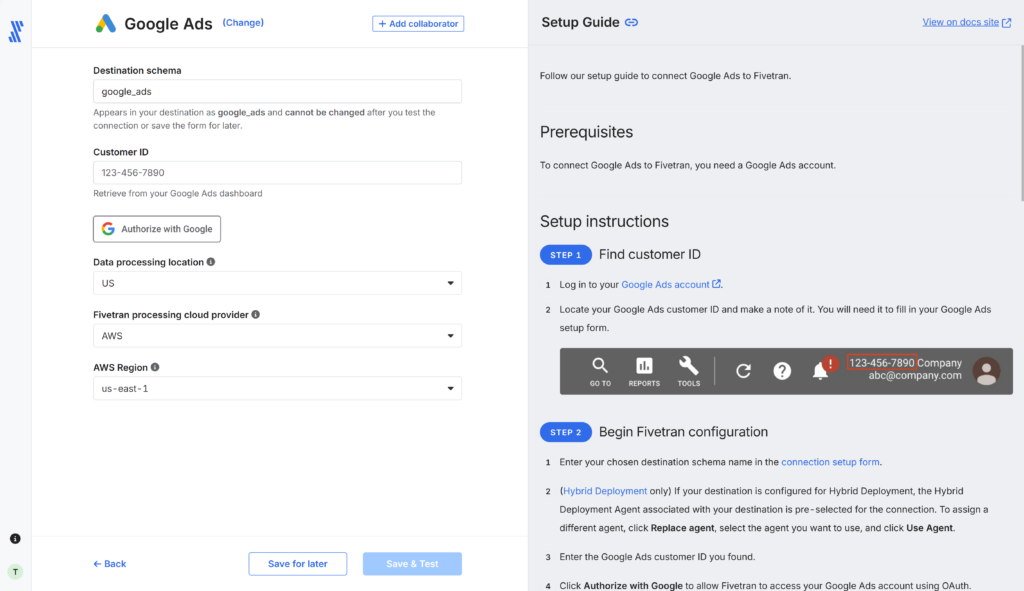Focus the Customer ID input field
This screenshot has height=591, width=1024.
coord(278,173)
